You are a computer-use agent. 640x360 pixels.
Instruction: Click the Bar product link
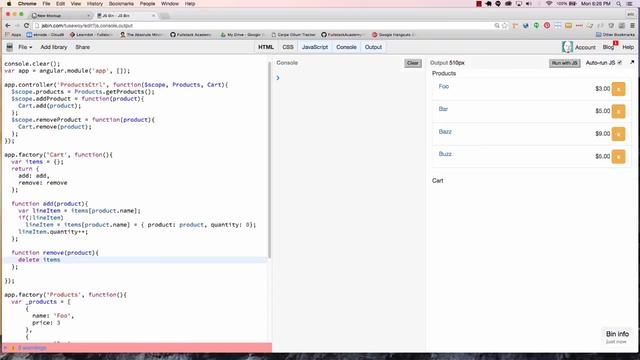point(443,109)
